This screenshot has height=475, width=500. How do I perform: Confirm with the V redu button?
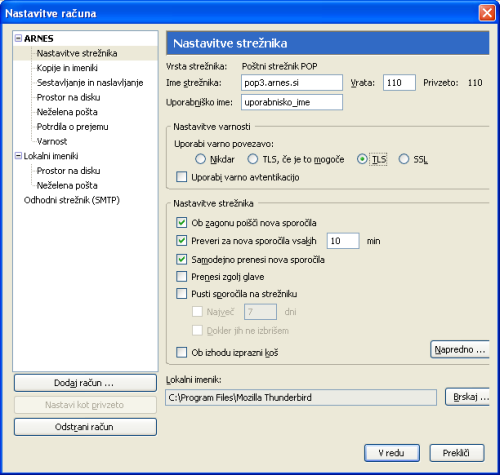(392, 453)
